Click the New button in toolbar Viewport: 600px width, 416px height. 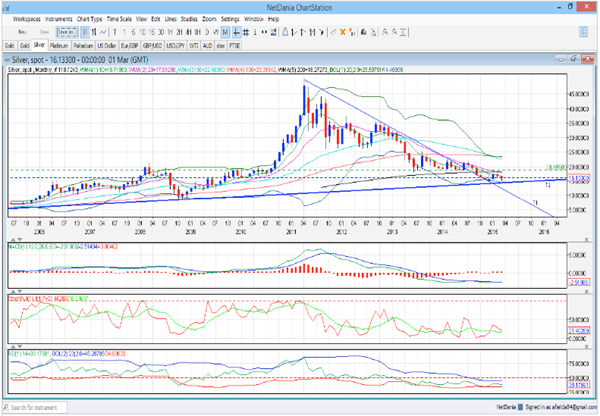20,31
